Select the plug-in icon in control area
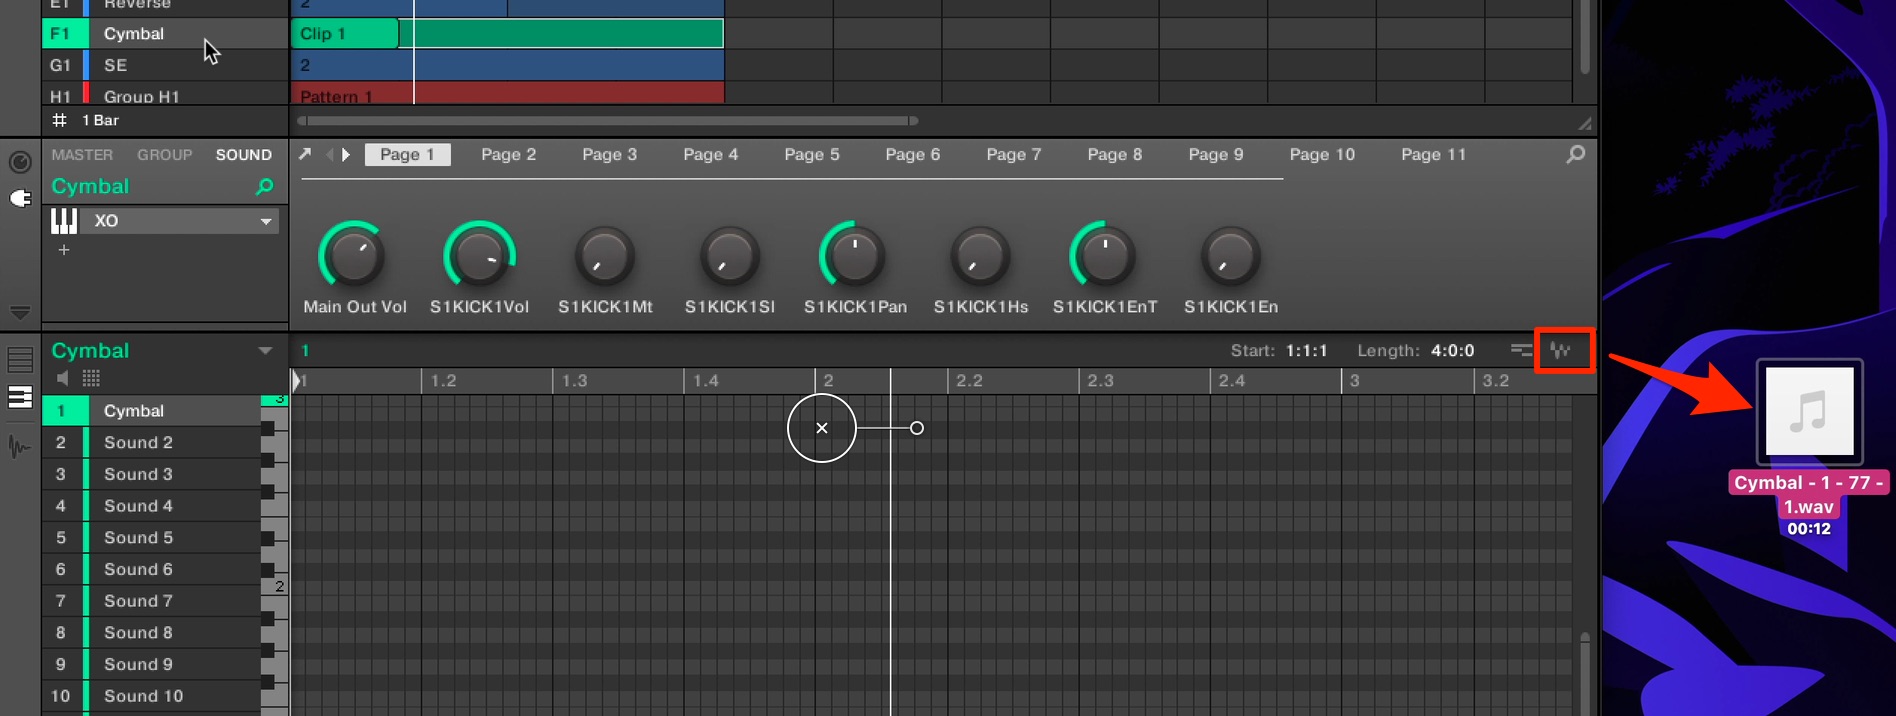 [x=20, y=198]
